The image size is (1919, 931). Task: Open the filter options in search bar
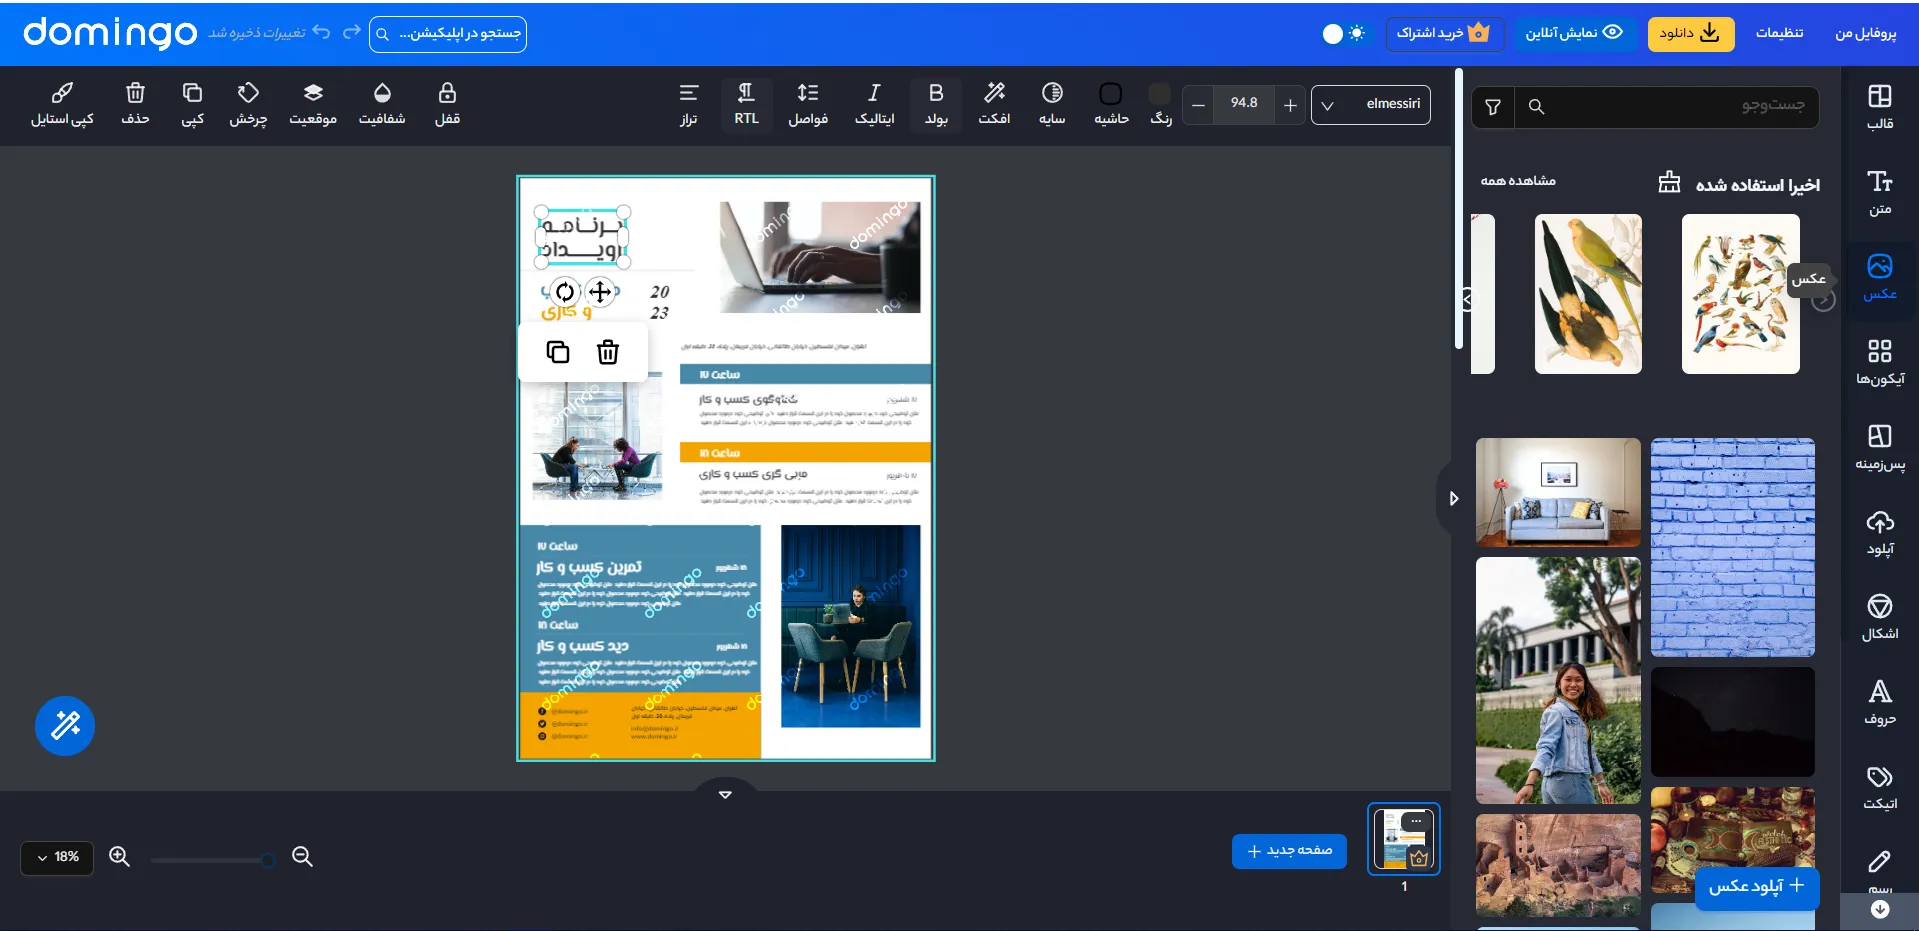click(x=1493, y=107)
